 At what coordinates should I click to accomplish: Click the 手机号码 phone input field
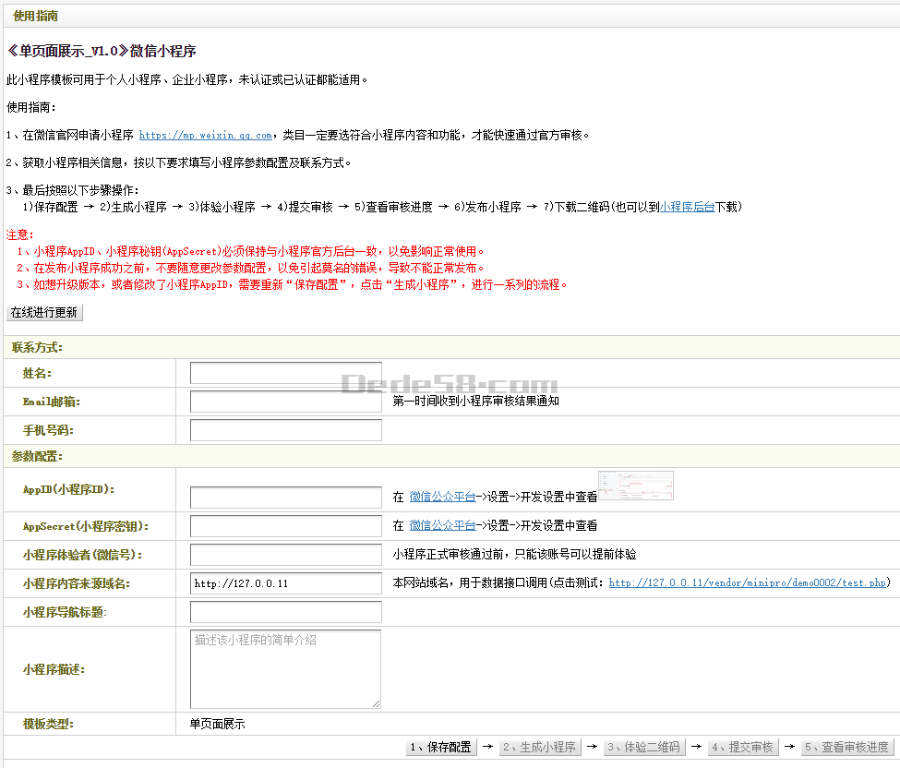point(285,429)
